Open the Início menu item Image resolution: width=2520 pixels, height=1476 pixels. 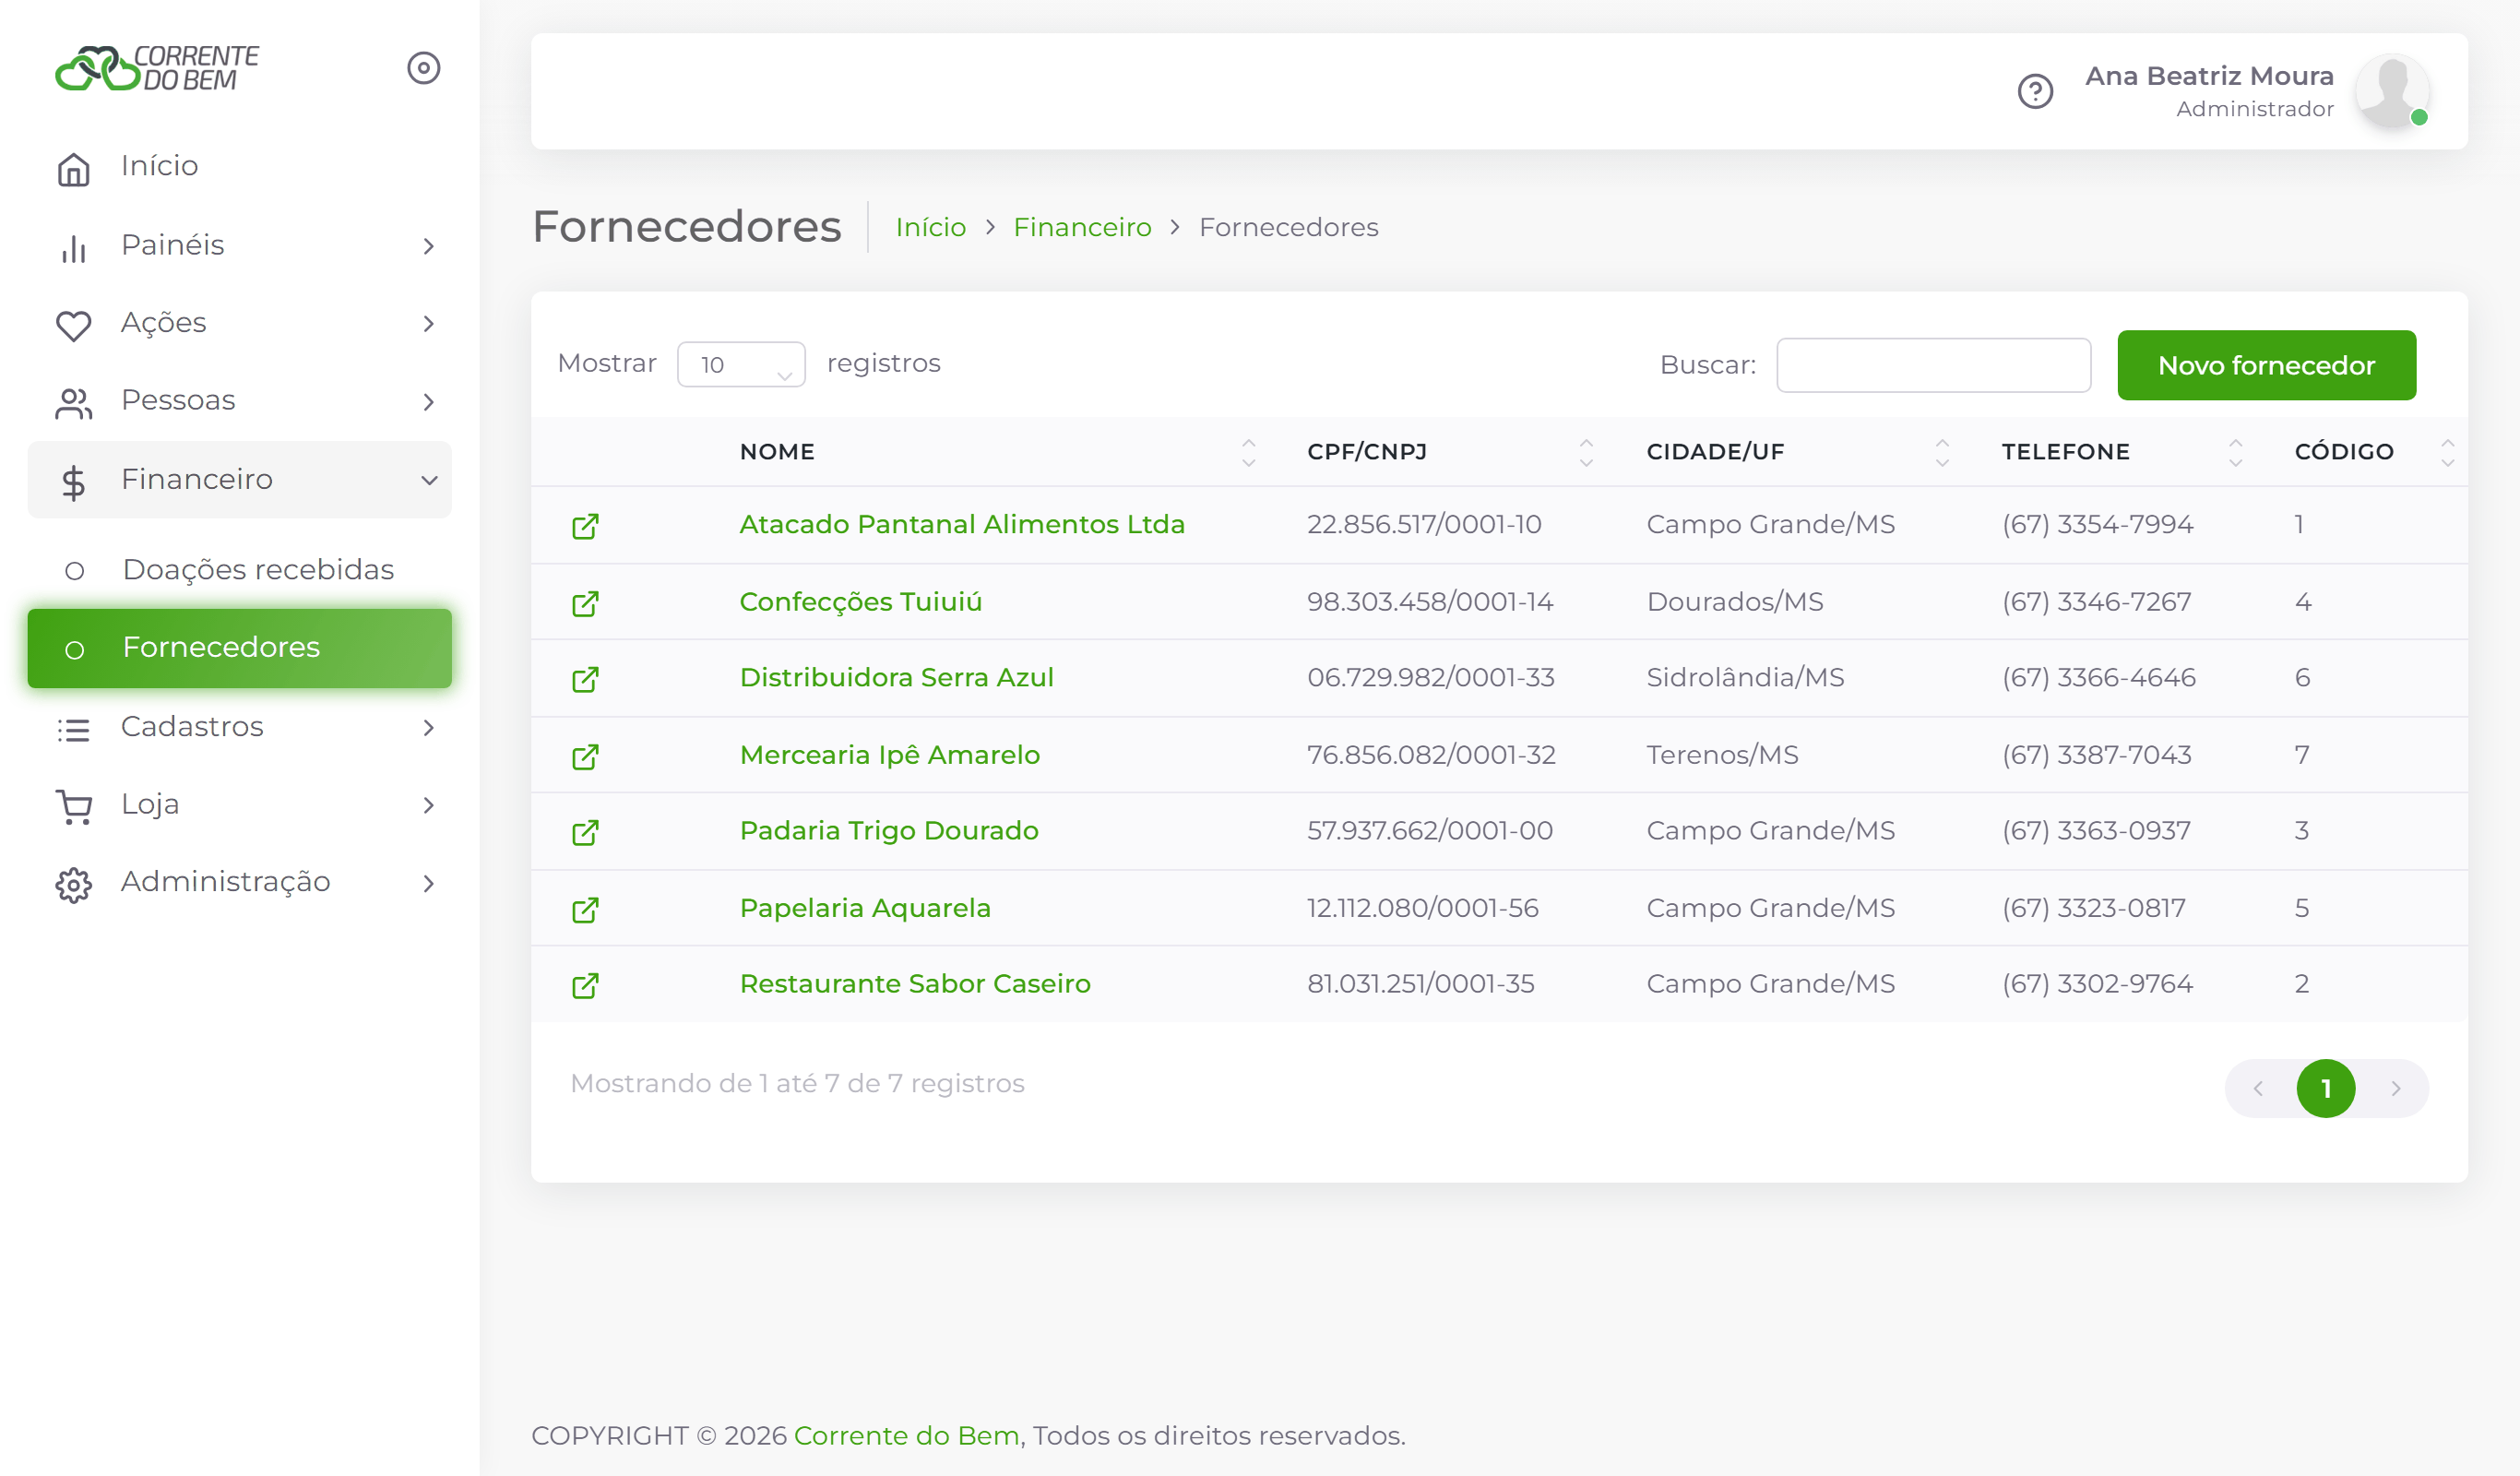(x=240, y=166)
